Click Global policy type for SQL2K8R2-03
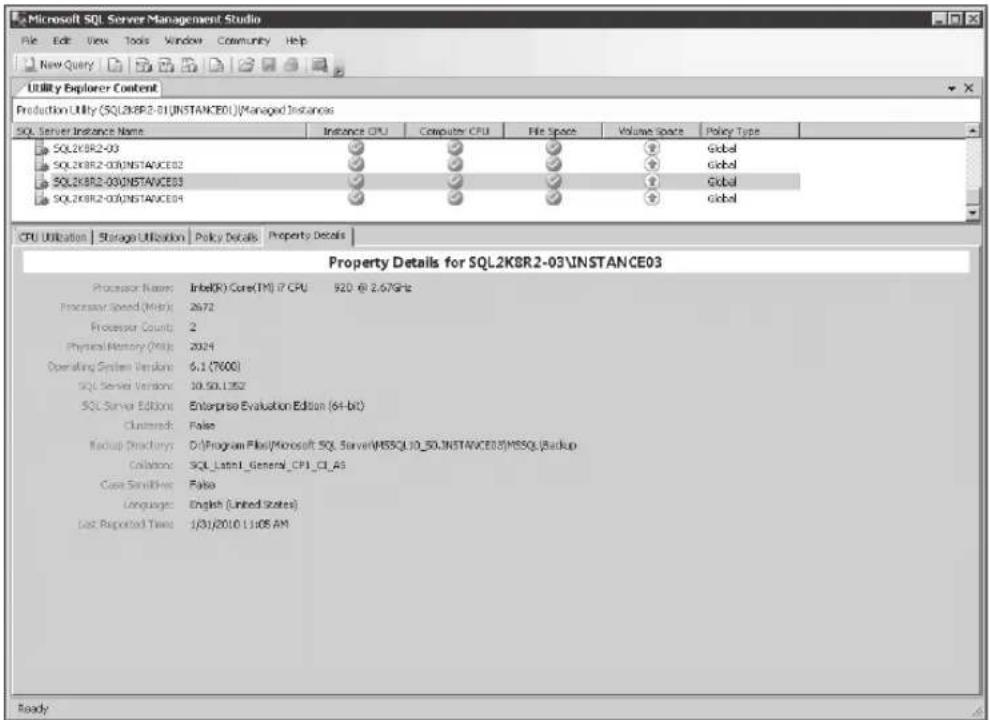The width and height of the screenshot is (990, 720). [x=722, y=148]
